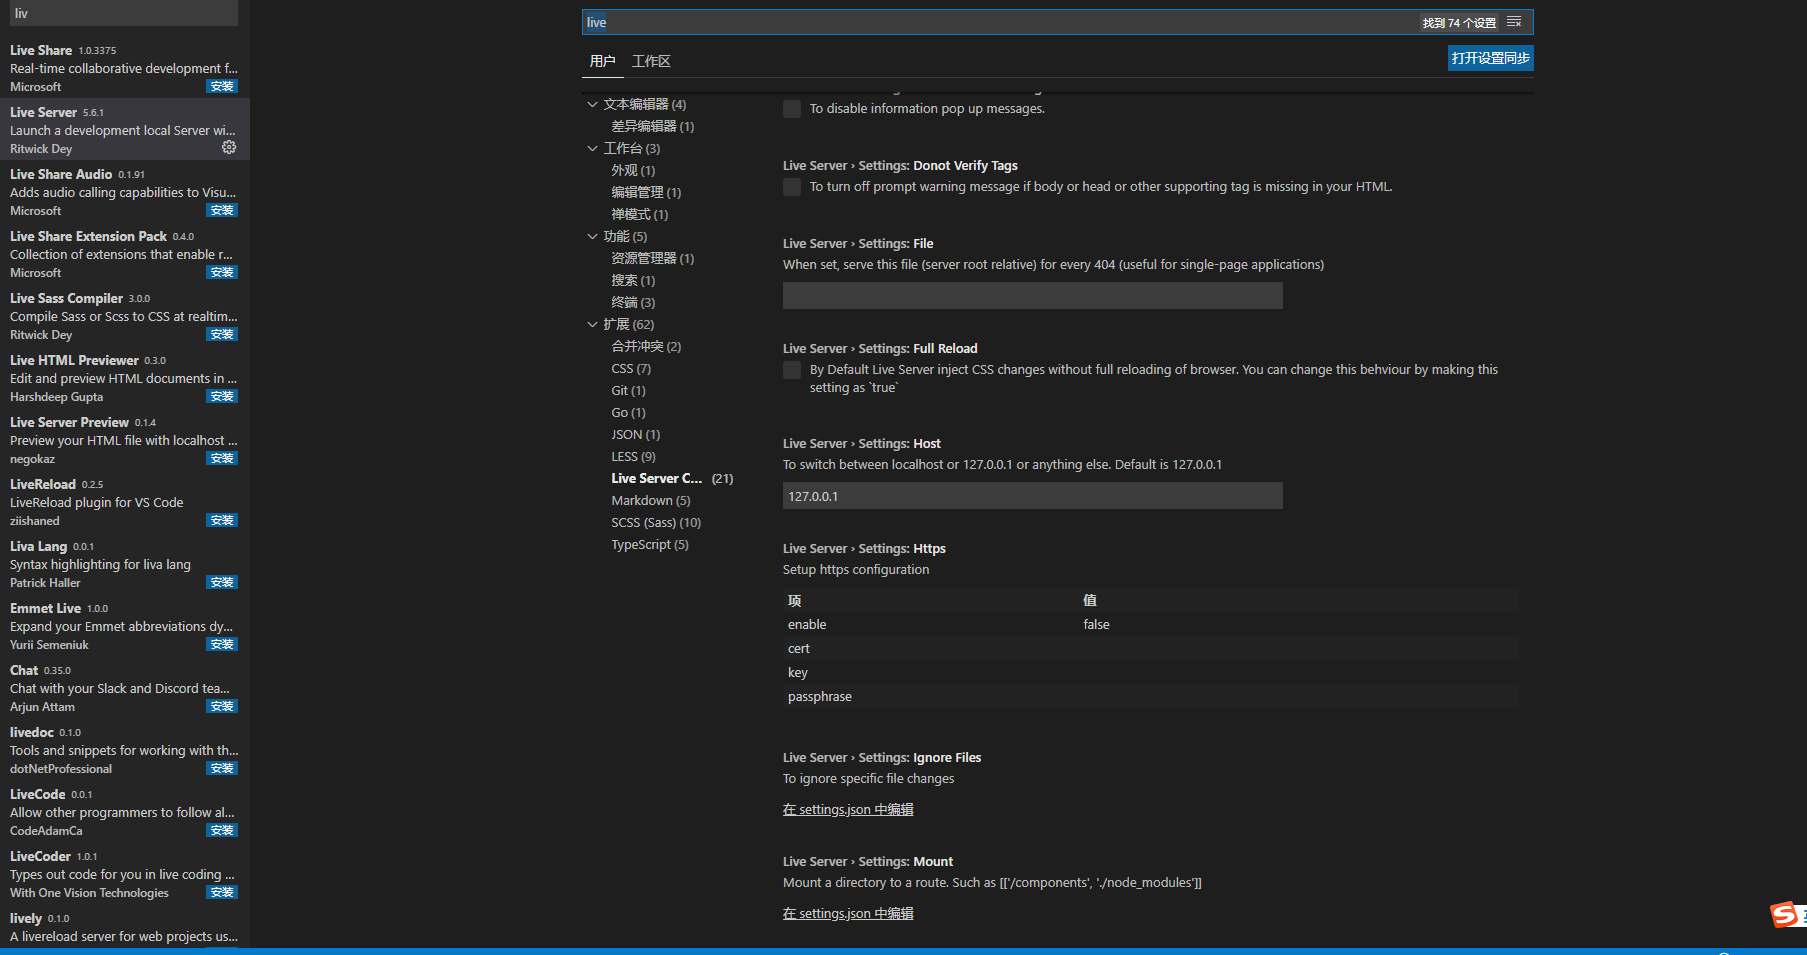Select CSS (7) in settings tree

click(631, 368)
